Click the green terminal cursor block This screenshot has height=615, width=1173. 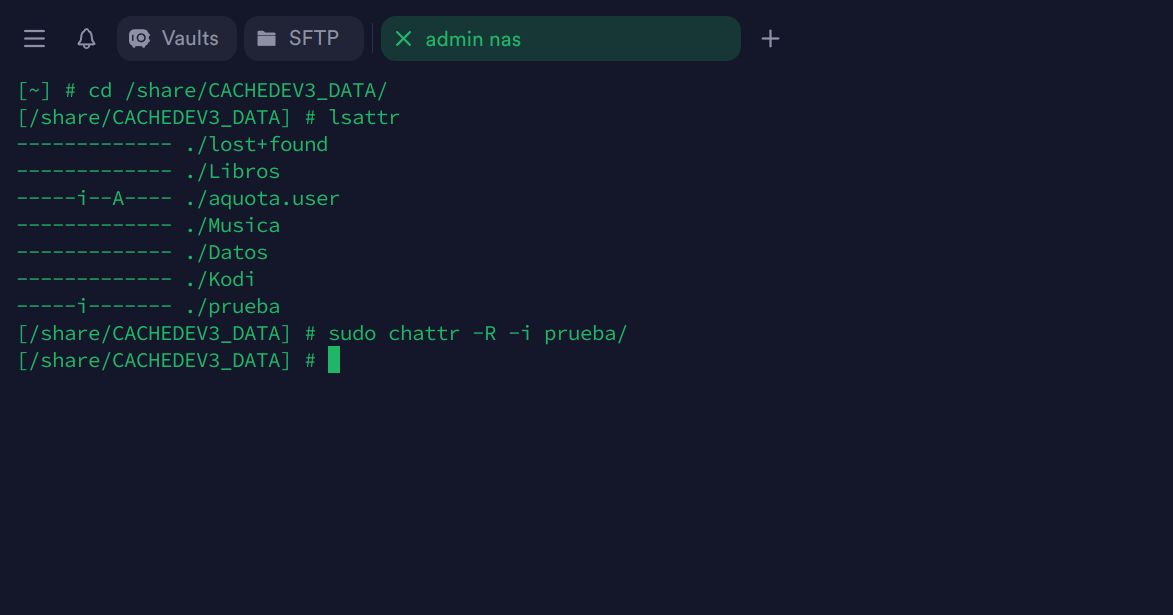[334, 360]
